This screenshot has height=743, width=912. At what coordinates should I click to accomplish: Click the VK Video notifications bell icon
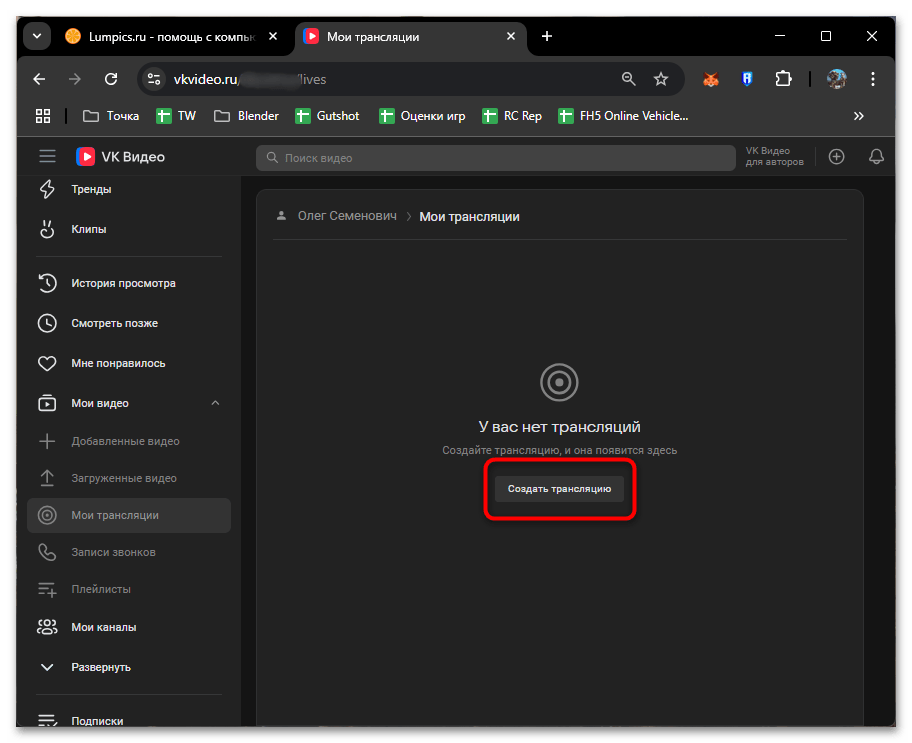click(x=876, y=157)
